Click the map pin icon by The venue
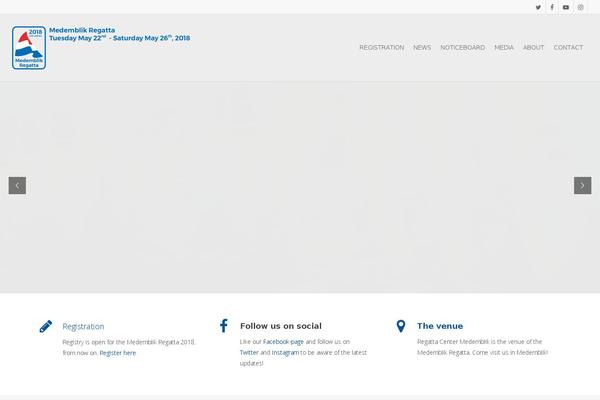Image resolution: width=600 pixels, height=400 pixels. 401,326
